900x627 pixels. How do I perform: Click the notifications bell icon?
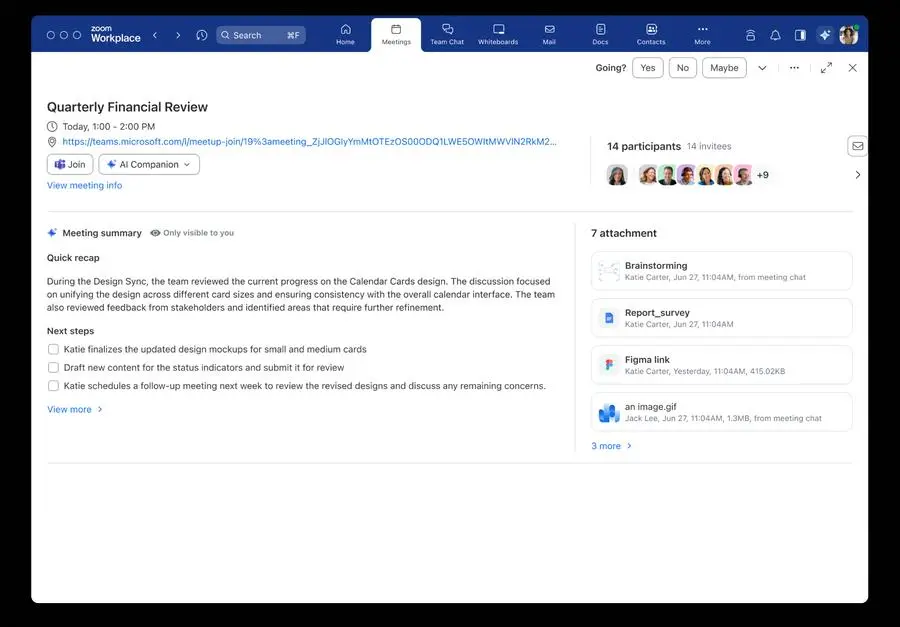pyautogui.click(x=775, y=35)
